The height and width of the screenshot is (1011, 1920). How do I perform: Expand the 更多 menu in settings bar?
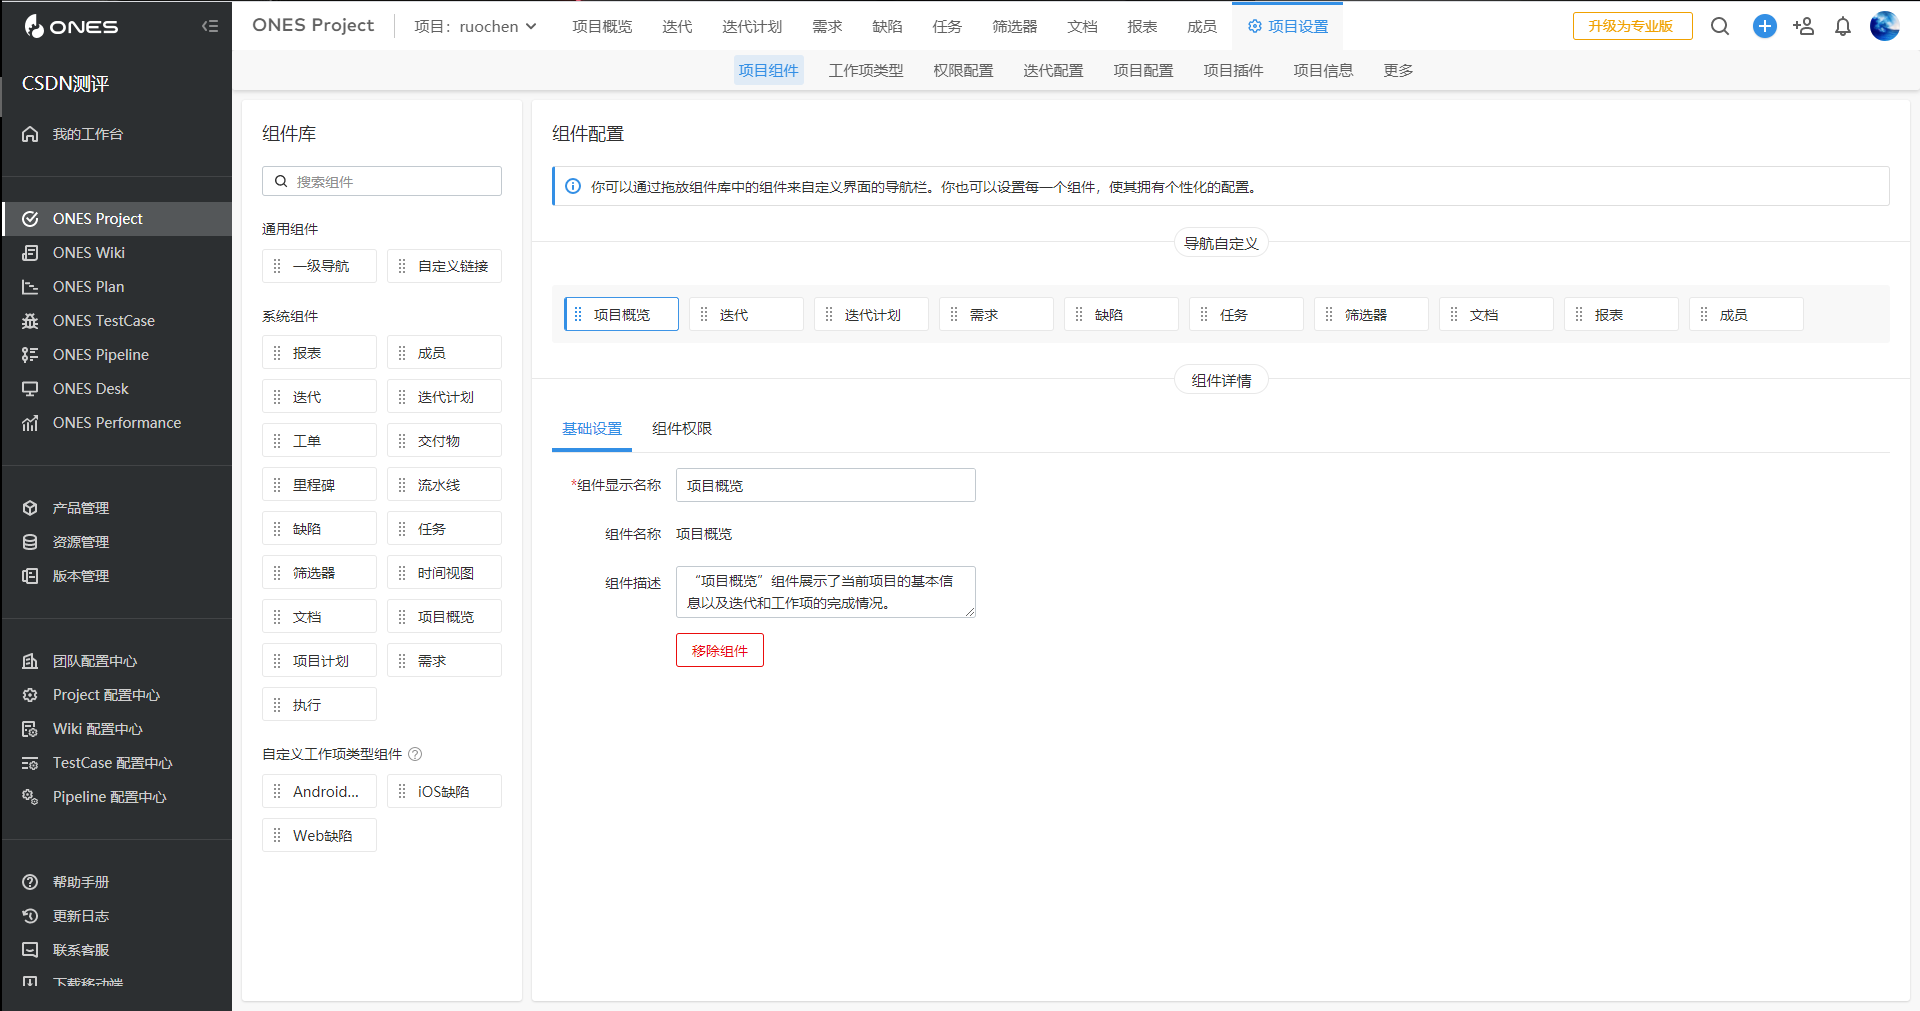tap(1397, 70)
